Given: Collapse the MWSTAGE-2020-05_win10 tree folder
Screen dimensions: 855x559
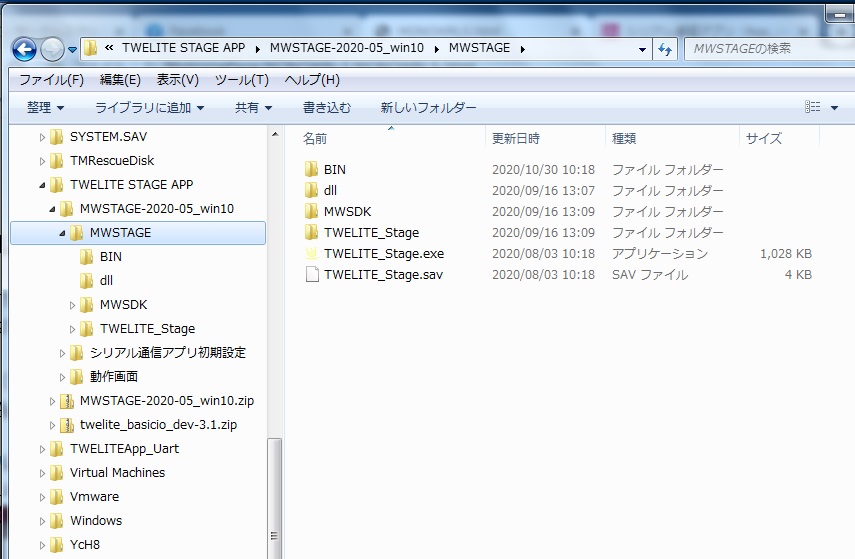Looking at the screenshot, I should [52, 209].
